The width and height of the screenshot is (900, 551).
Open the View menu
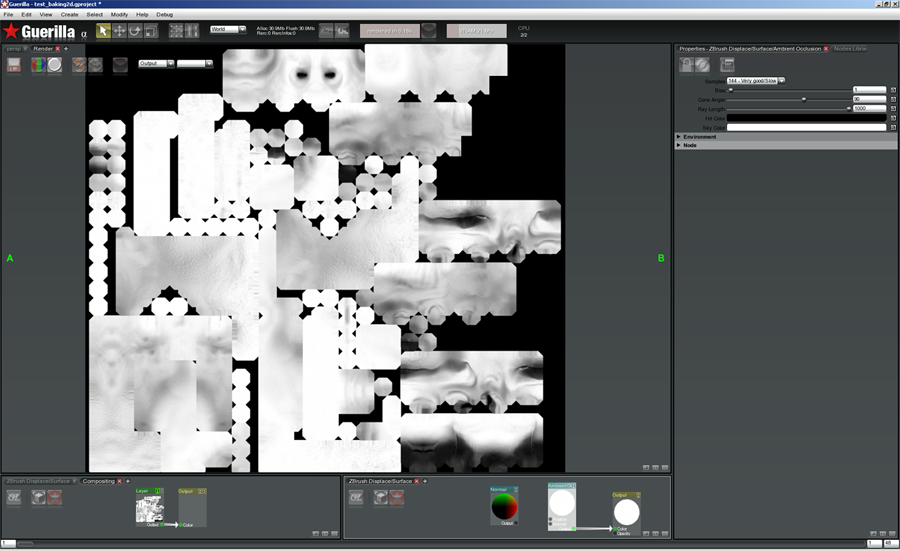coord(46,14)
